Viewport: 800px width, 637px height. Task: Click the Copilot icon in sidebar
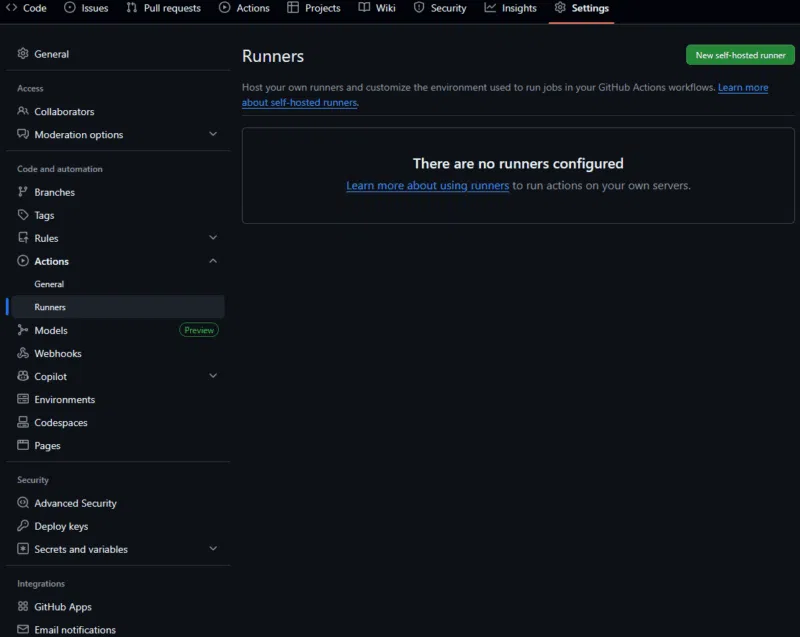point(23,376)
